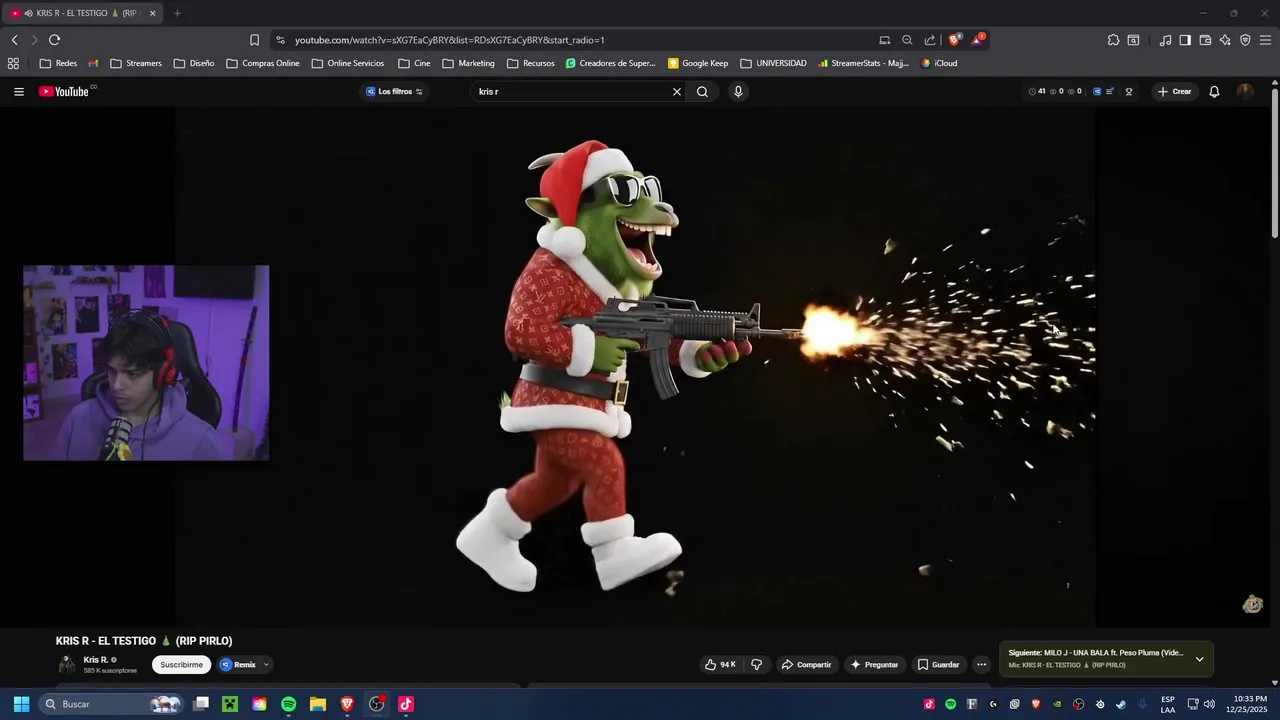
Task: Open the browser extensions puzzle icon
Action: [1113, 40]
